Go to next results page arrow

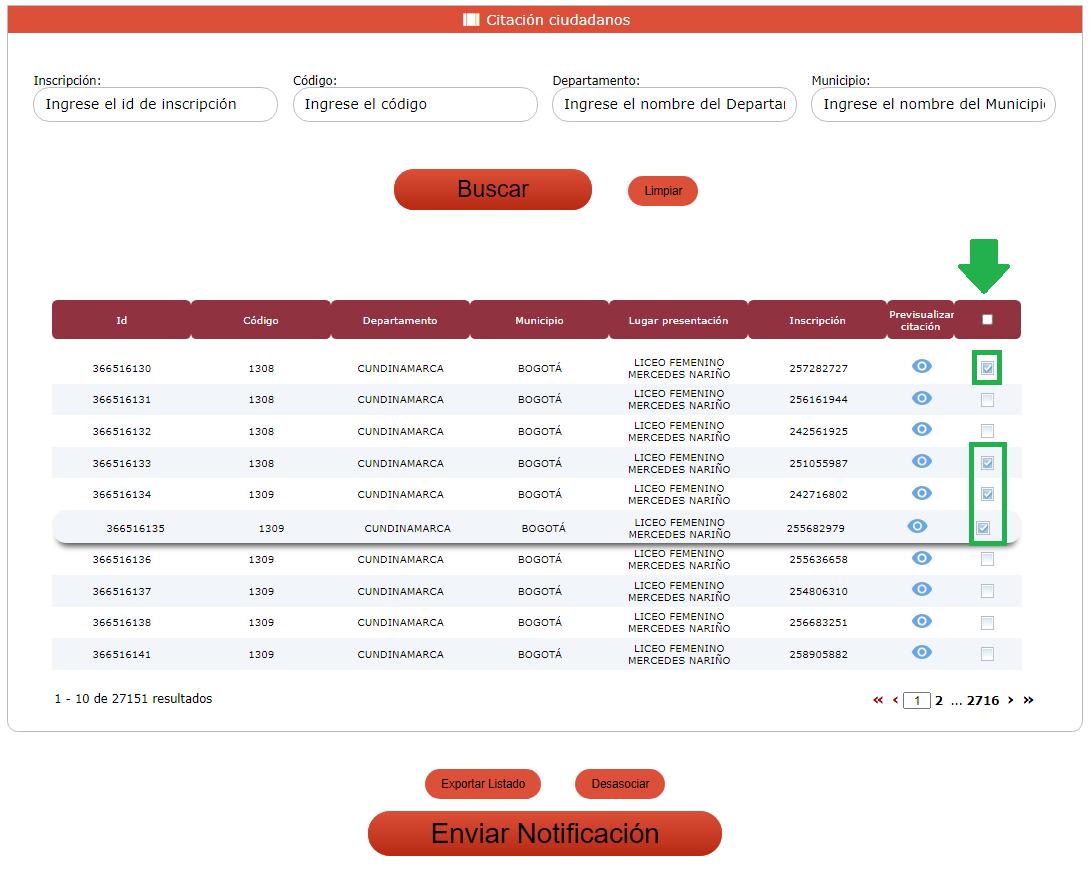click(x=1011, y=700)
